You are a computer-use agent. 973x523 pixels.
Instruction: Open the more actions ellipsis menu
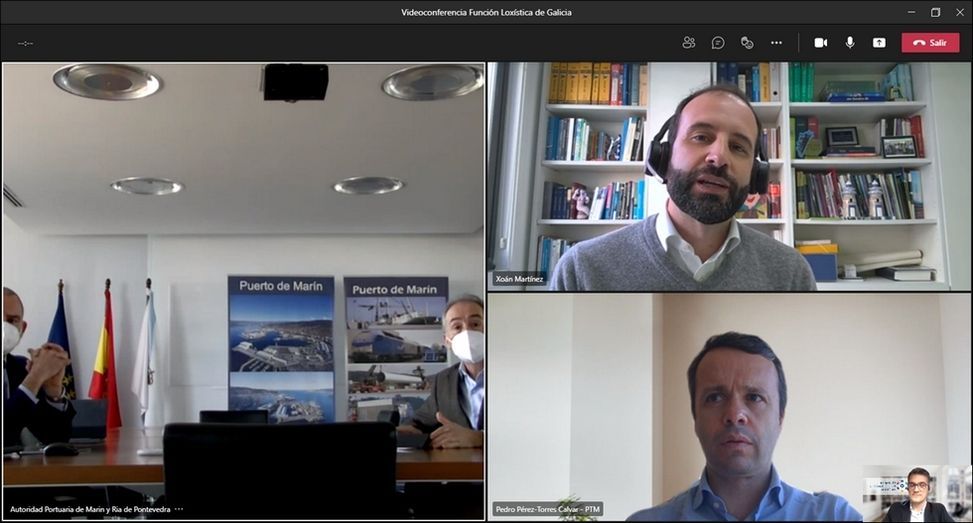coord(776,43)
